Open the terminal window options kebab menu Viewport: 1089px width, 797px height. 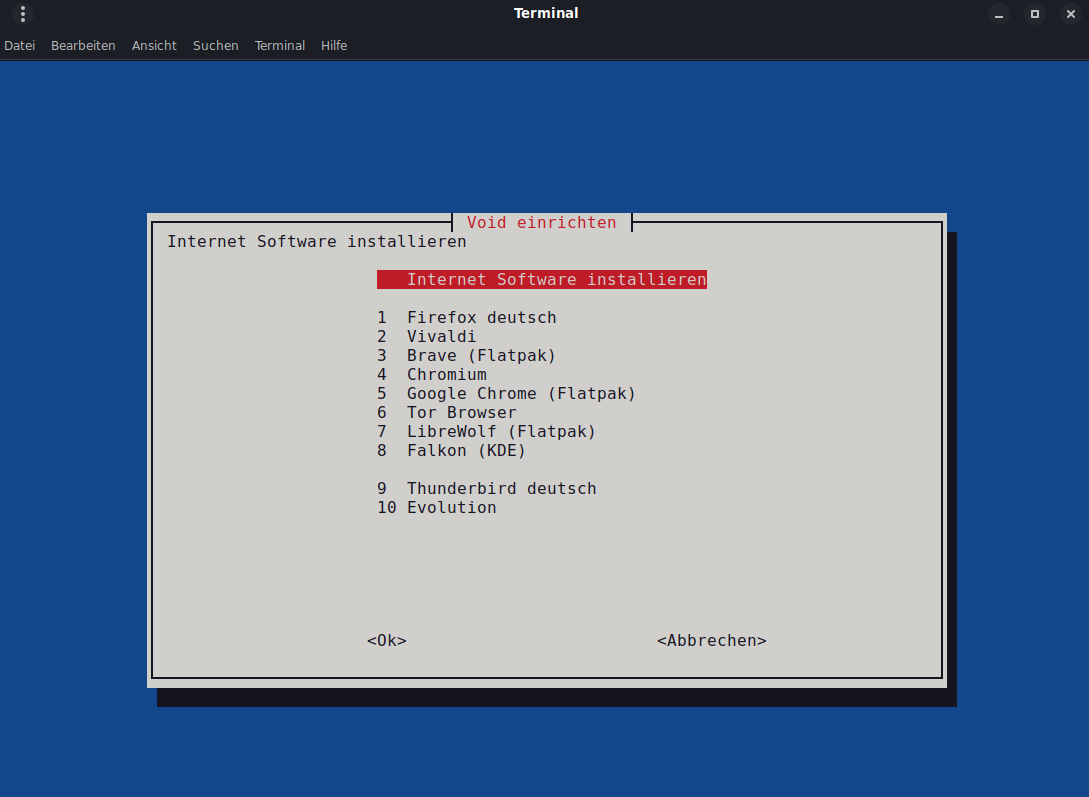click(x=23, y=13)
